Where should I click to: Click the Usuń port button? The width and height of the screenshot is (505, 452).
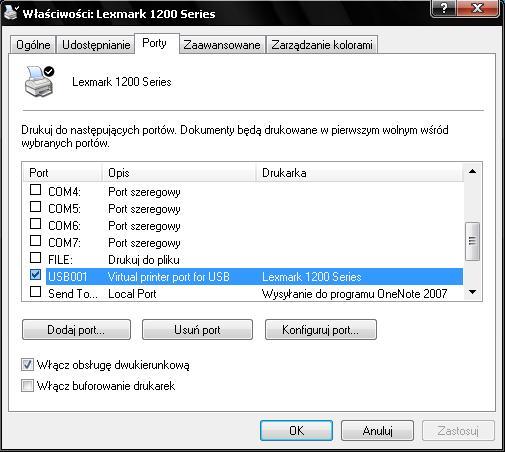[x=197, y=330]
